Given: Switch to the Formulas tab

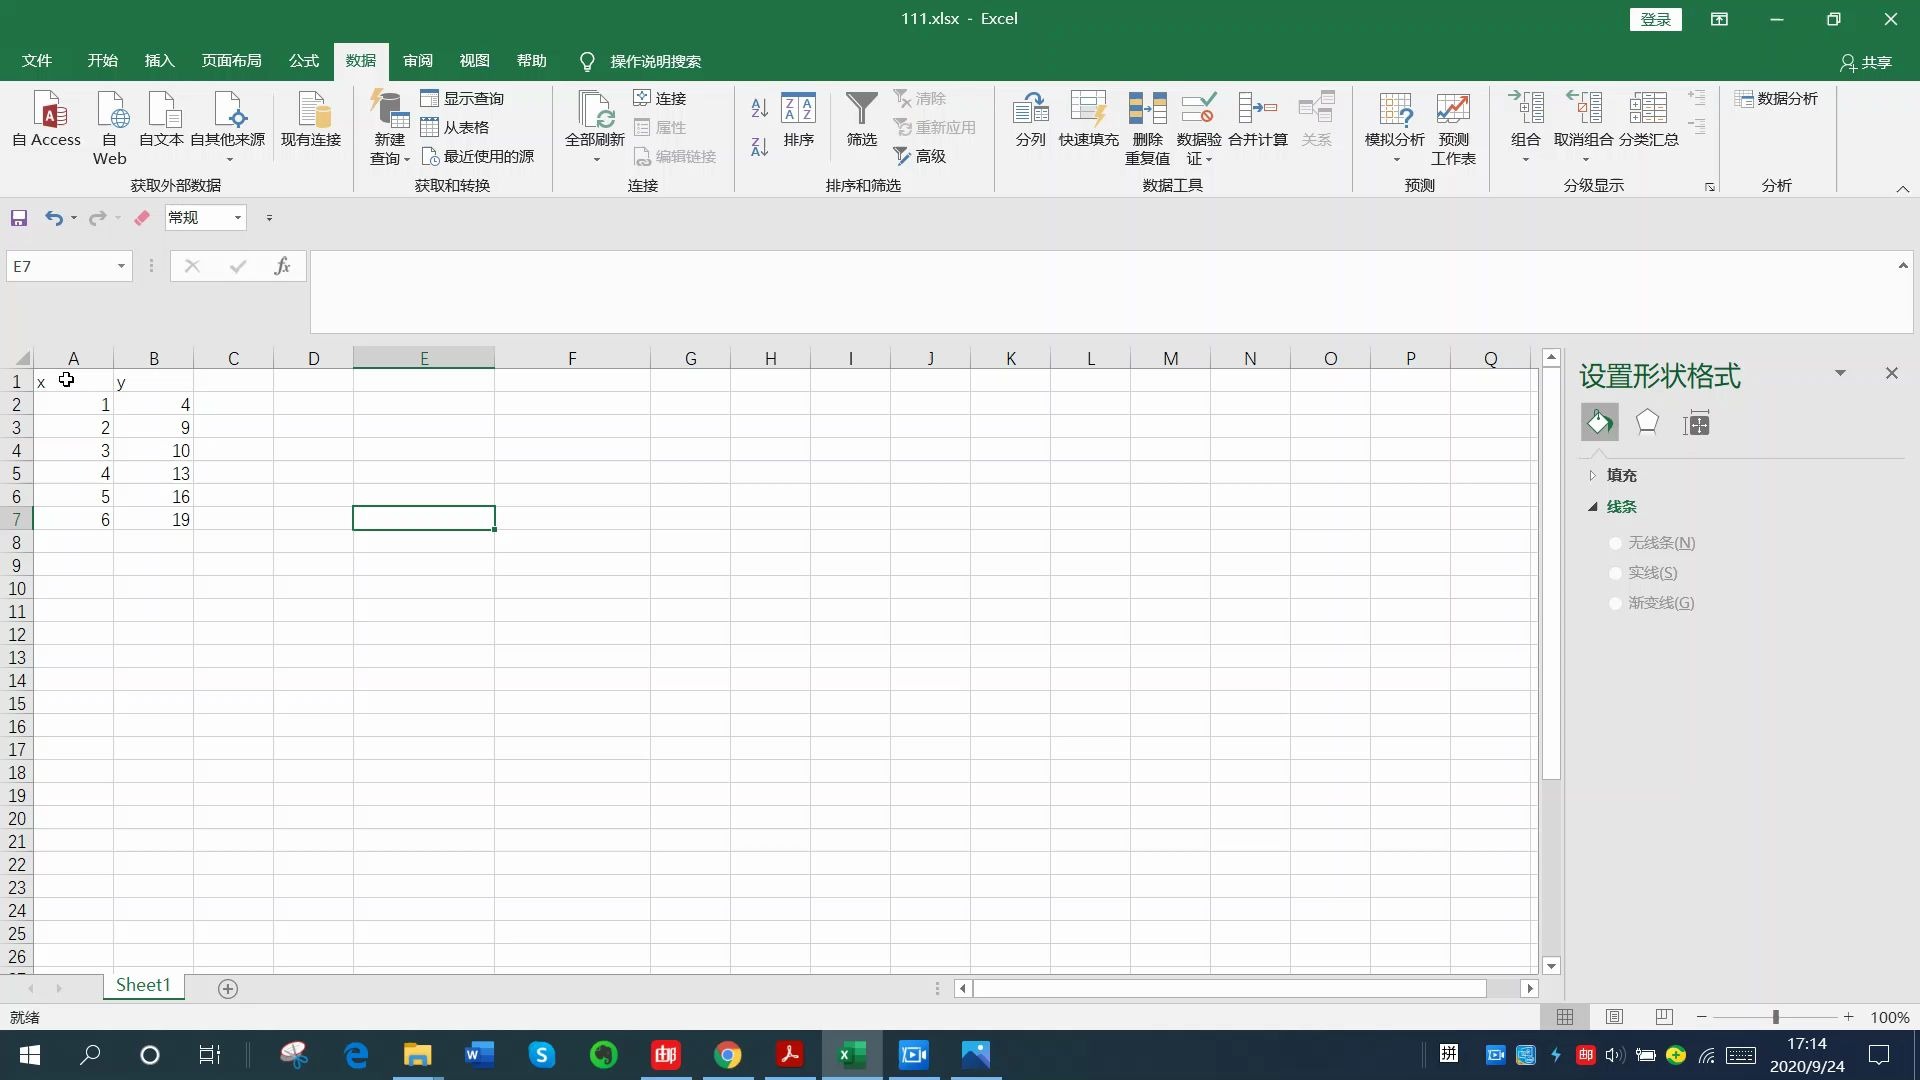Looking at the screenshot, I should click(x=303, y=61).
